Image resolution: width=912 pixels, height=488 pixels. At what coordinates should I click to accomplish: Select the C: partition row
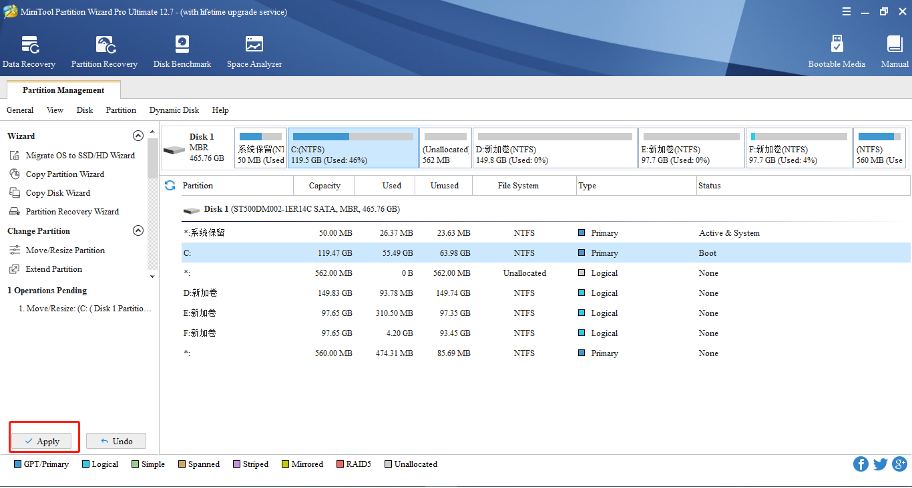tap(546, 253)
